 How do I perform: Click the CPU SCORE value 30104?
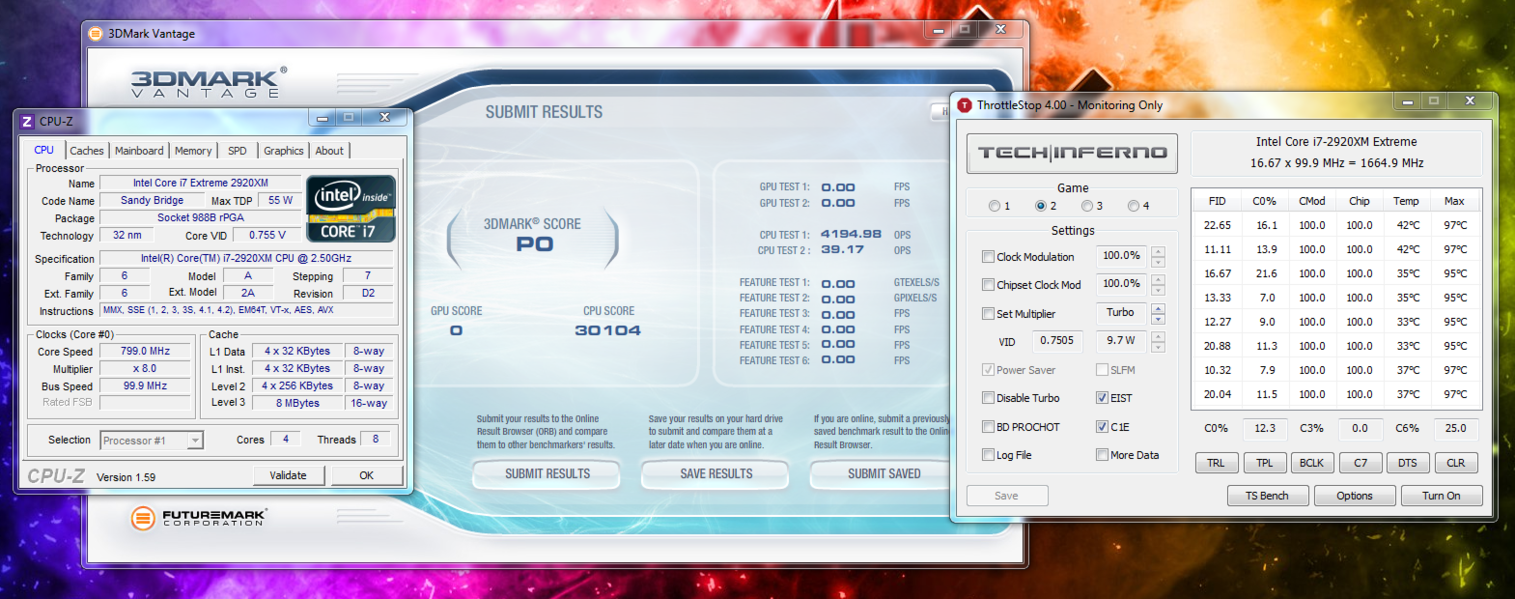608,330
